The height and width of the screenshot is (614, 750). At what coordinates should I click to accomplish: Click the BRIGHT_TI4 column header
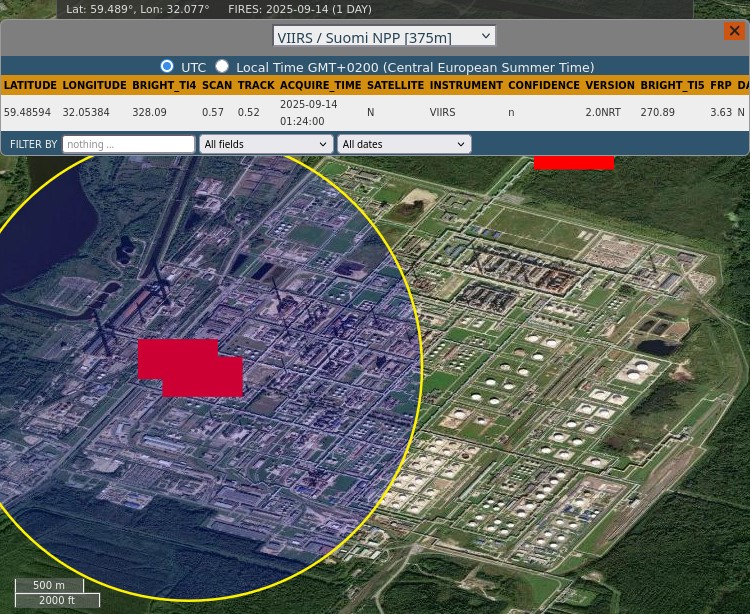pyautogui.click(x=164, y=86)
